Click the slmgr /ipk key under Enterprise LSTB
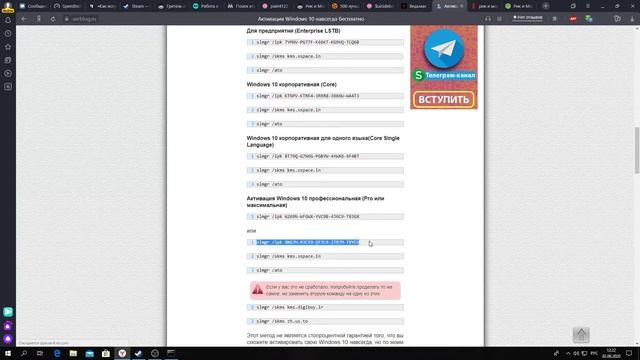The image size is (640, 360). coord(325,42)
